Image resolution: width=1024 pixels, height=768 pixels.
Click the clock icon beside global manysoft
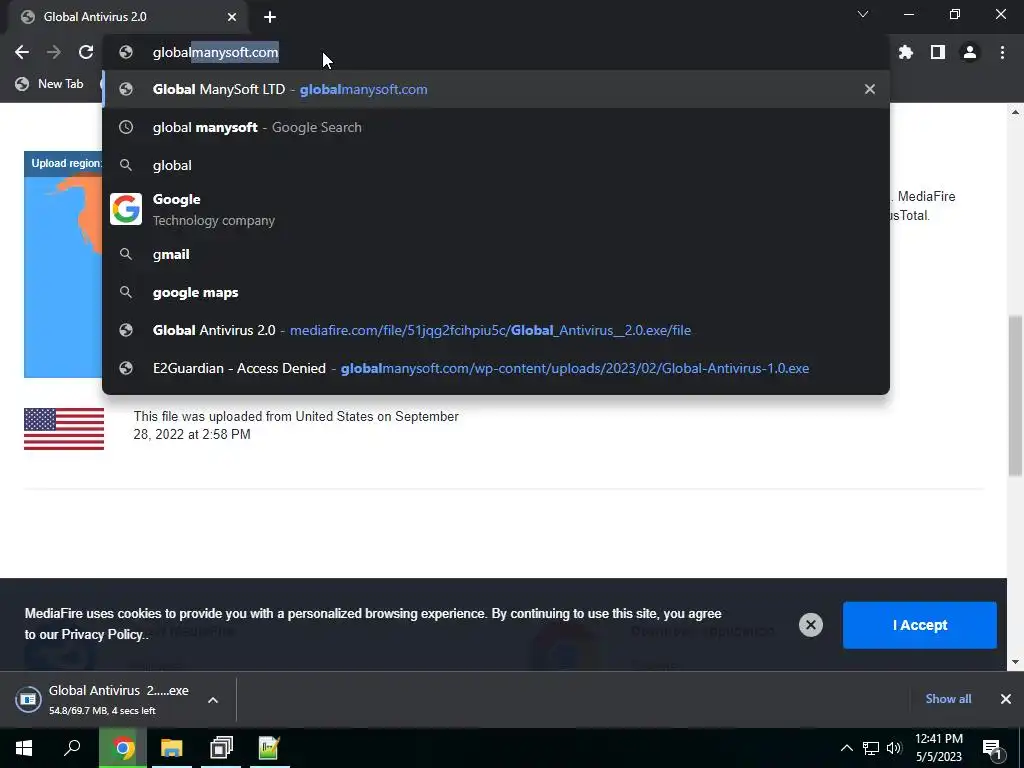click(126, 127)
